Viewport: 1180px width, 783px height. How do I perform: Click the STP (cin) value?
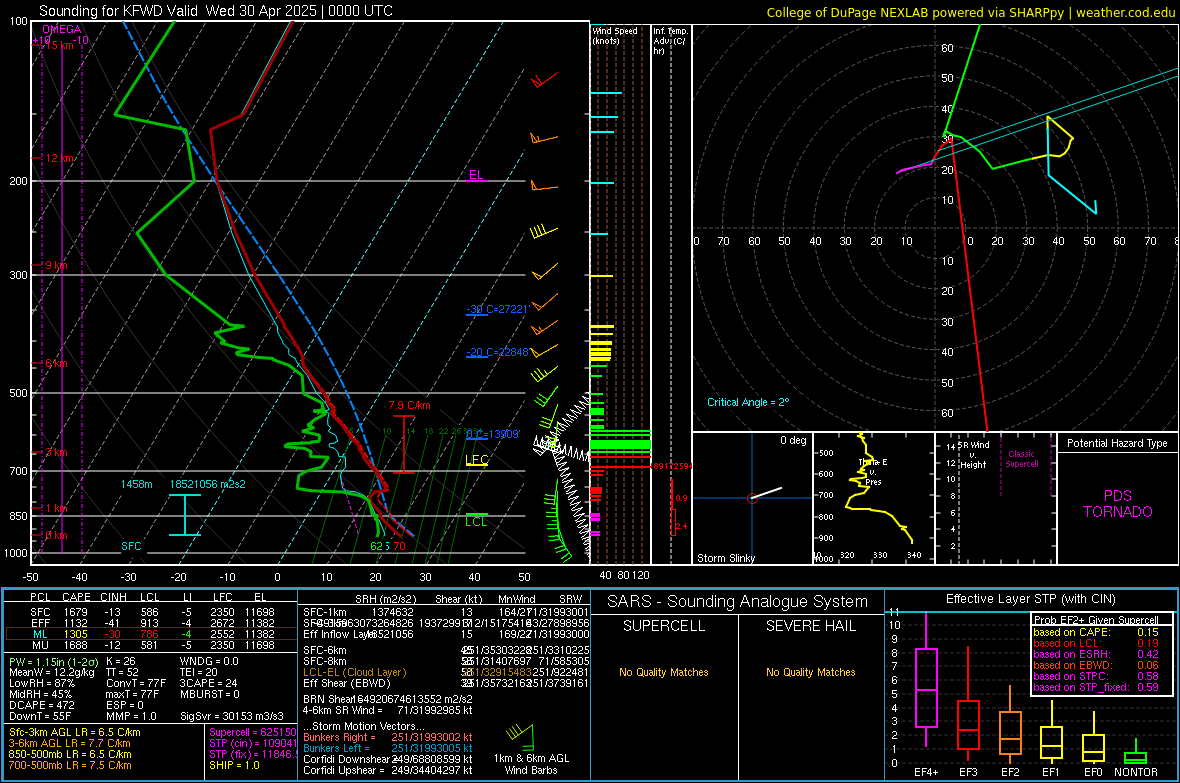pyautogui.click(x=253, y=743)
